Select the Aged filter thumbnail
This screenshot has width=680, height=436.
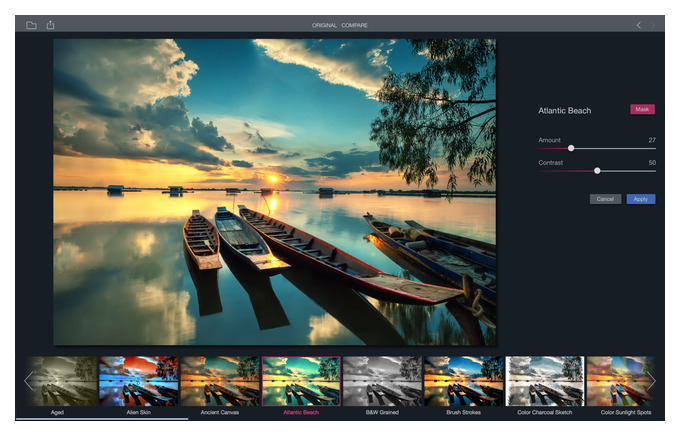pyautogui.click(x=61, y=381)
